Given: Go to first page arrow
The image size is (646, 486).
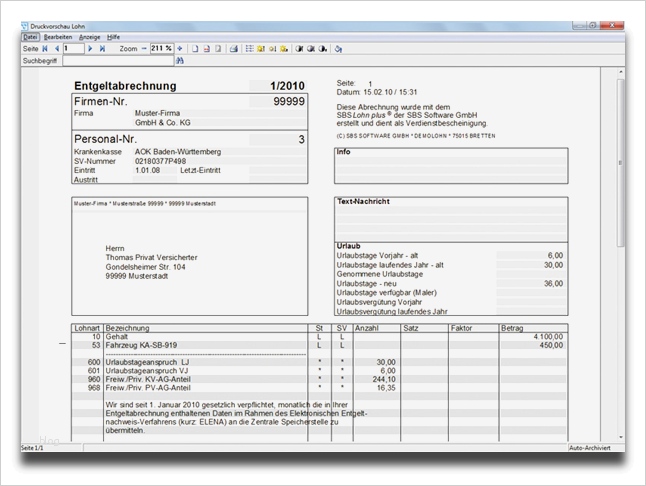Looking at the screenshot, I should pos(45,49).
